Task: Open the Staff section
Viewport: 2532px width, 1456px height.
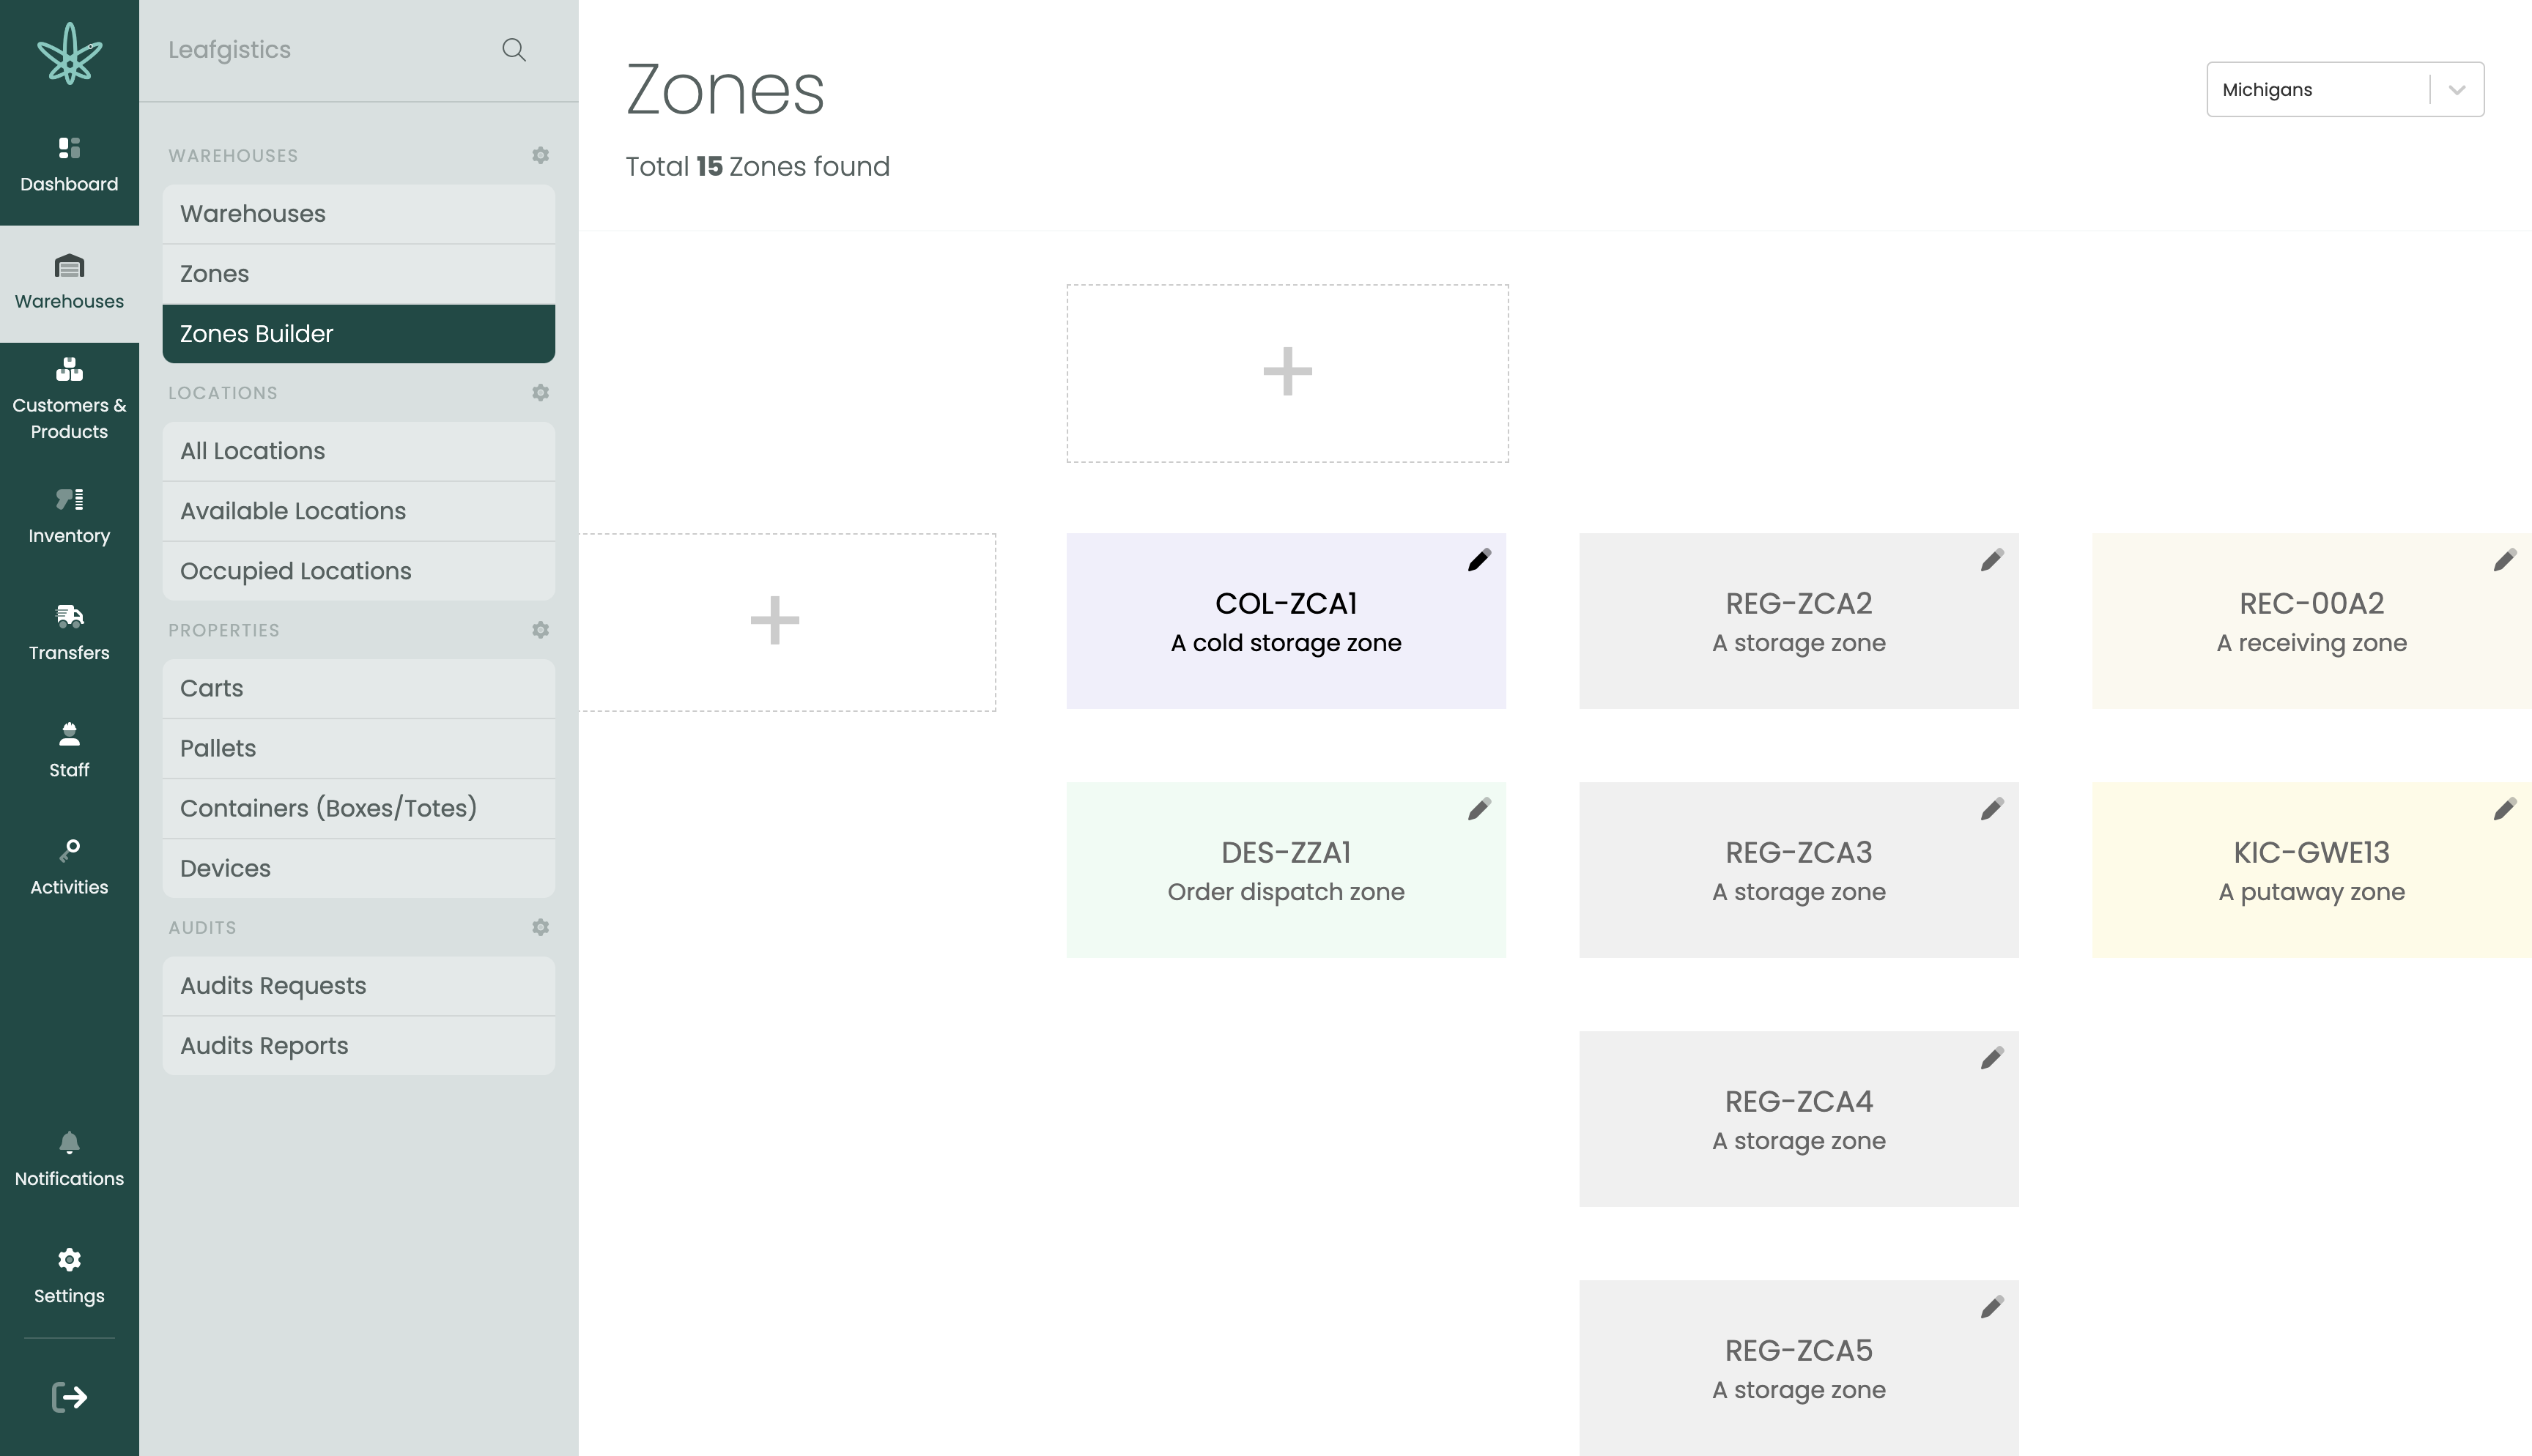Action: [69, 751]
